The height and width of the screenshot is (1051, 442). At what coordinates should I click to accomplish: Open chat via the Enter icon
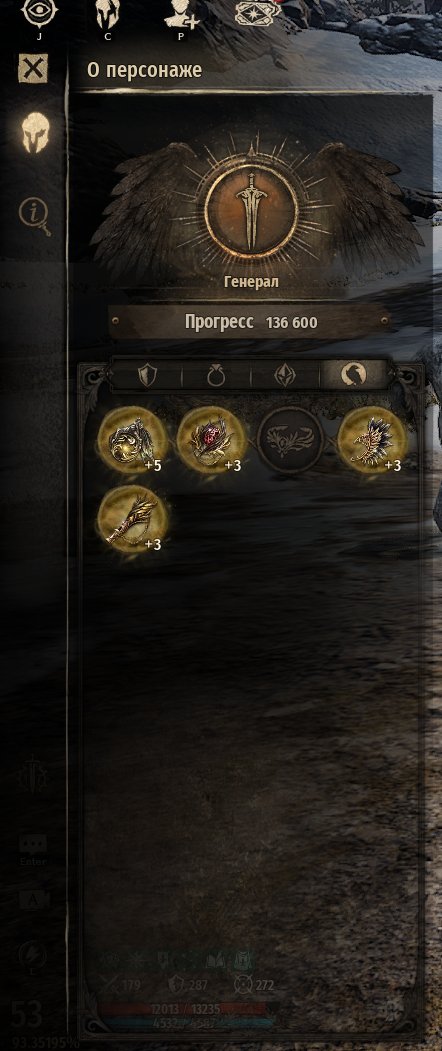[33, 849]
